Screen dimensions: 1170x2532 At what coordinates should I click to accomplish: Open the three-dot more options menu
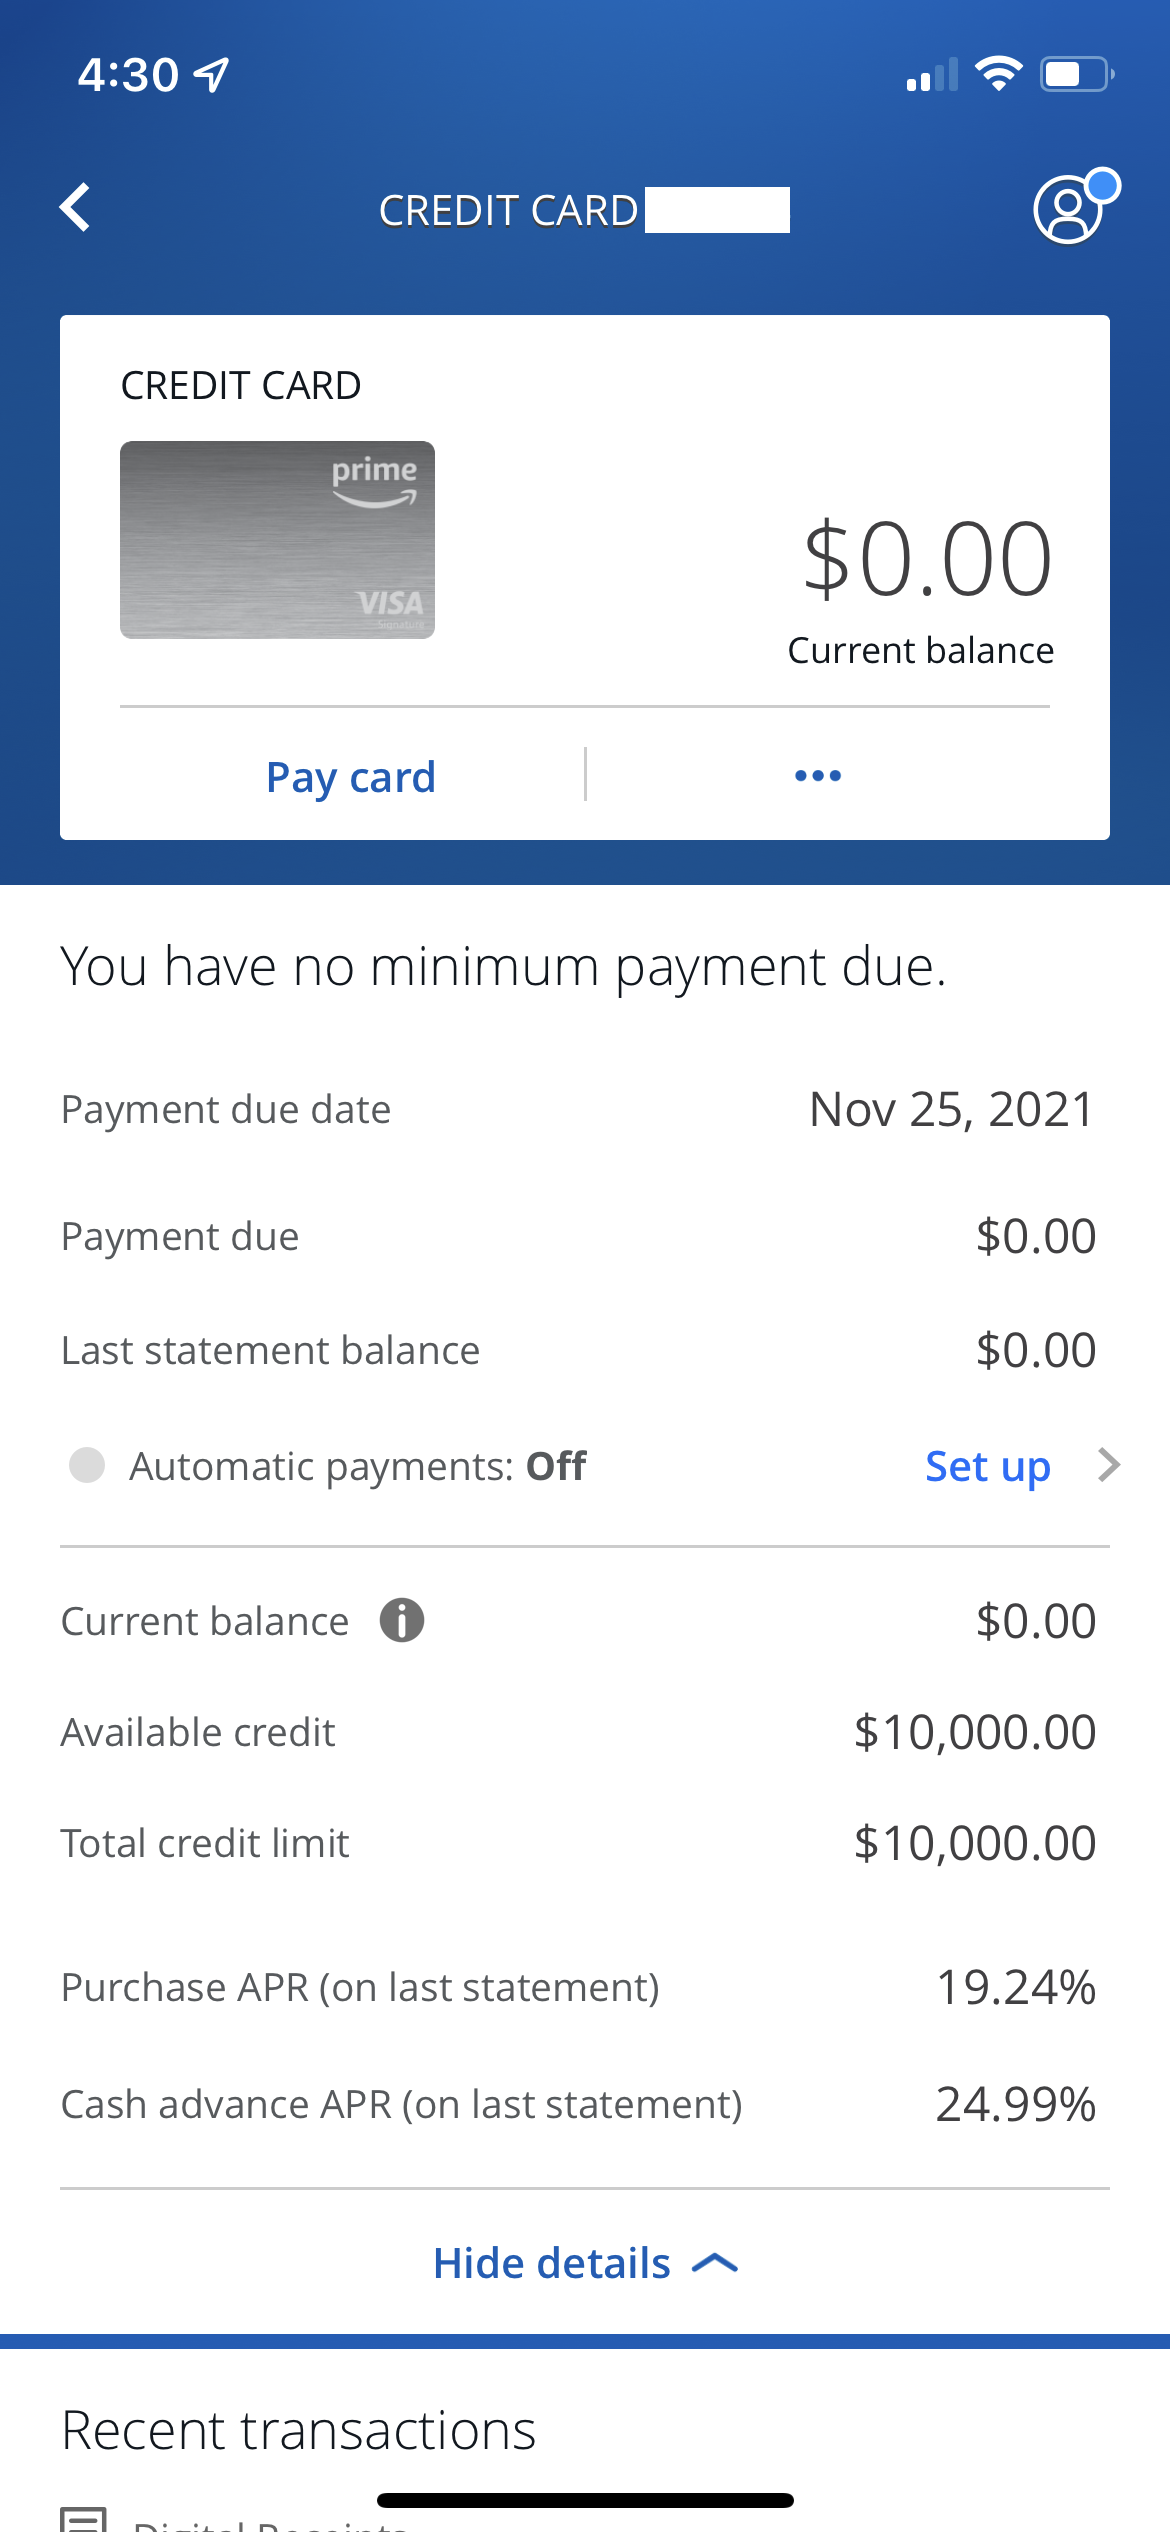(x=818, y=776)
